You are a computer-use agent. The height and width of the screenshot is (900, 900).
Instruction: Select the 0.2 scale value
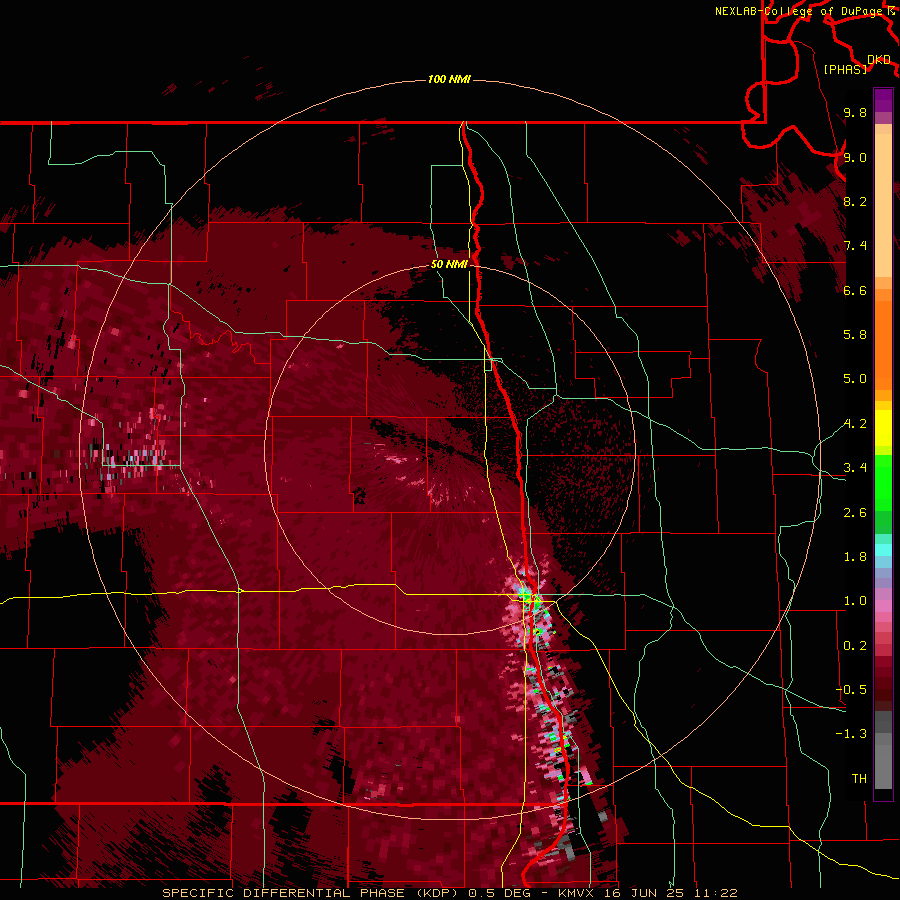point(855,646)
